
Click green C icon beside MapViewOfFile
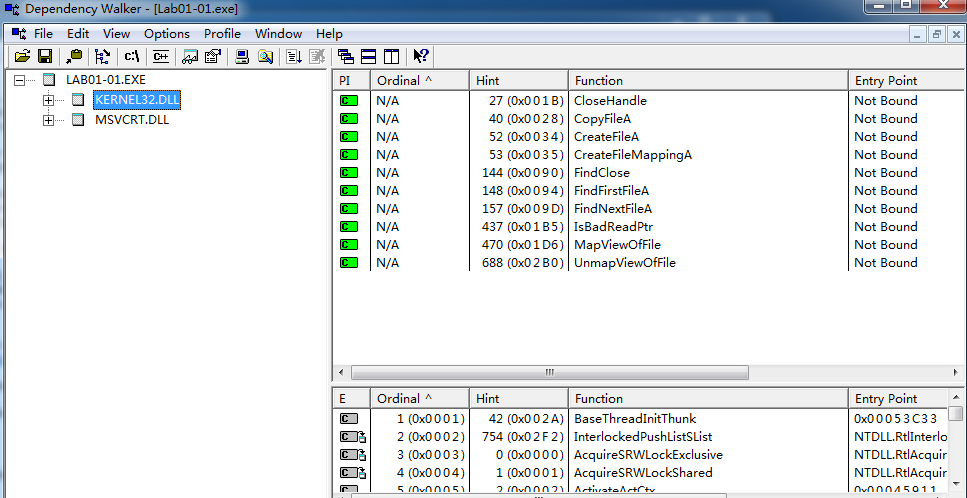348,245
